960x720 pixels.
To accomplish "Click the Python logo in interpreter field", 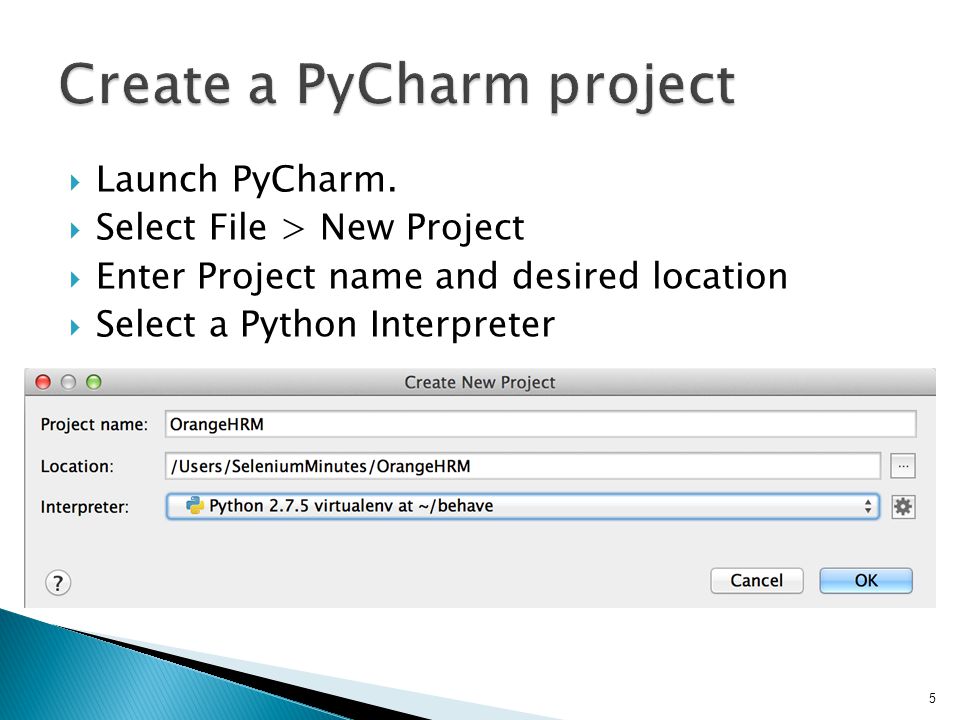I will click(x=195, y=506).
